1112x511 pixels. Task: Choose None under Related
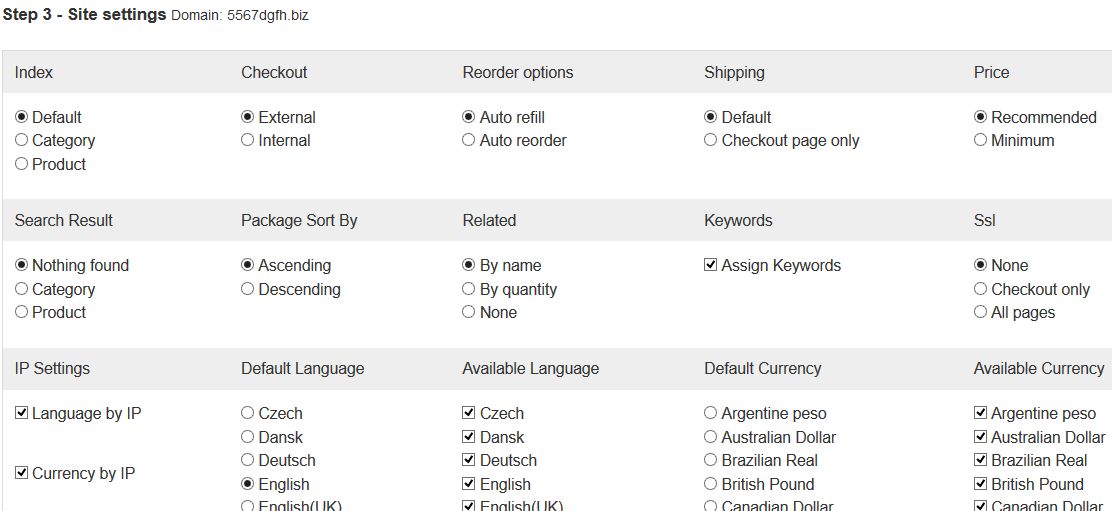468,312
